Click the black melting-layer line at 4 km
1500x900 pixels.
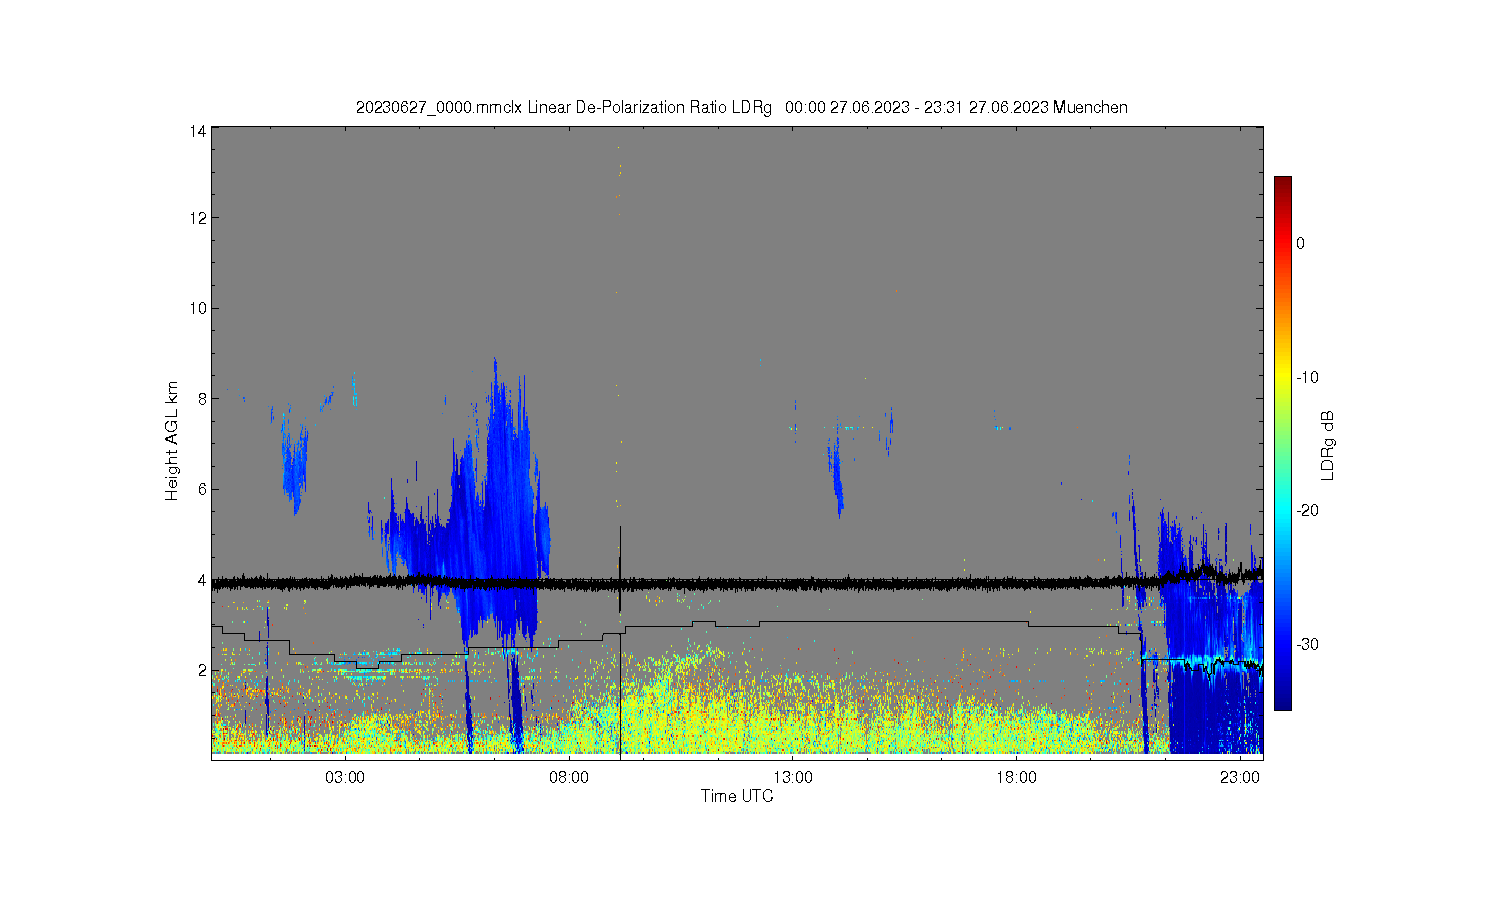pyautogui.click(x=737, y=582)
